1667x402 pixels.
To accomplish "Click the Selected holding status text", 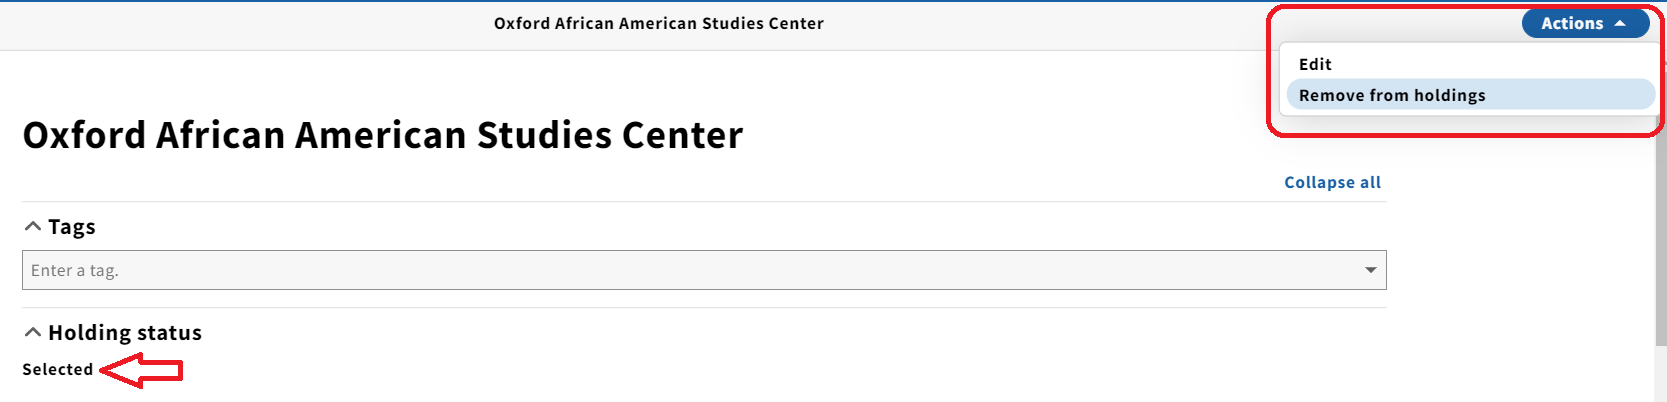I will 58,369.
